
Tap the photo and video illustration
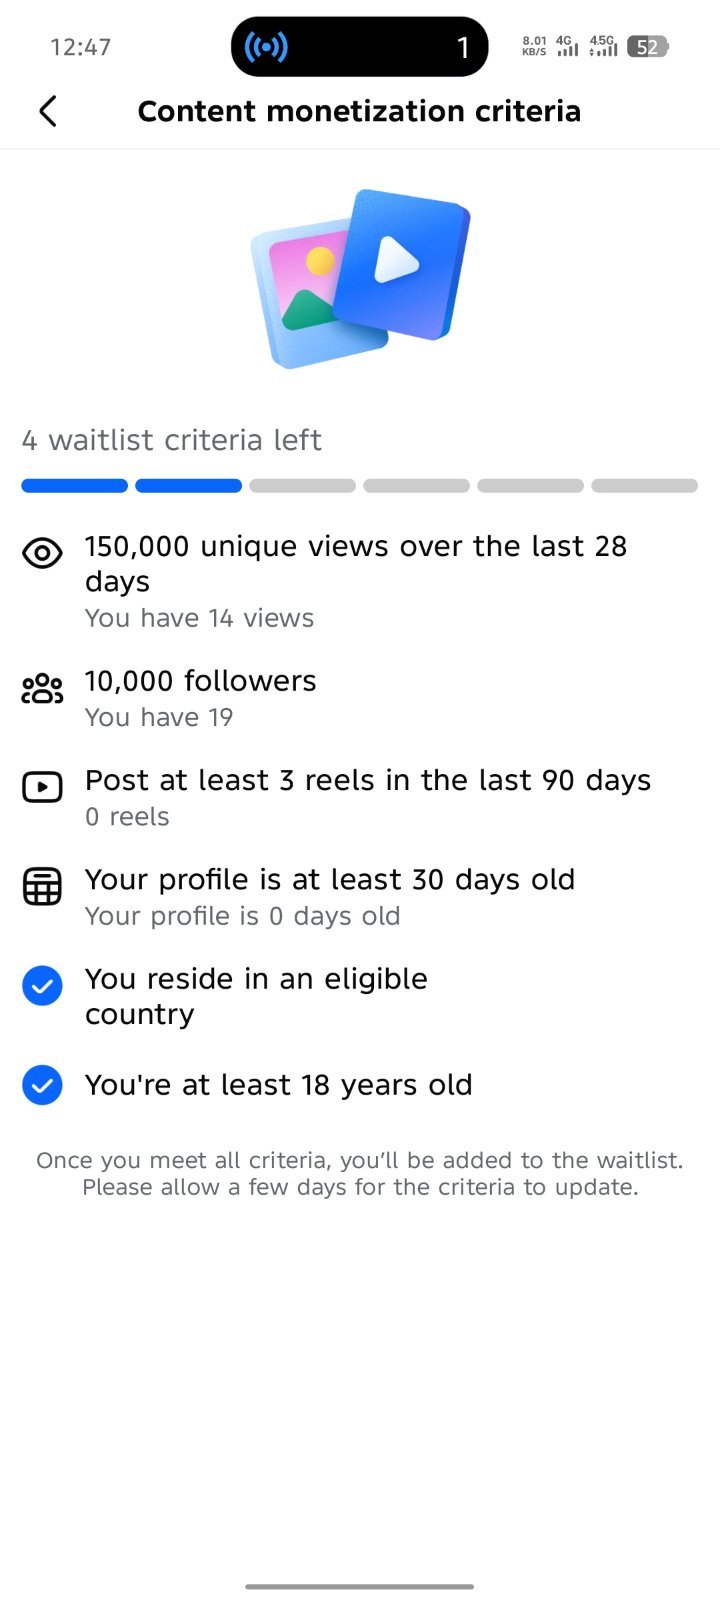(360, 278)
